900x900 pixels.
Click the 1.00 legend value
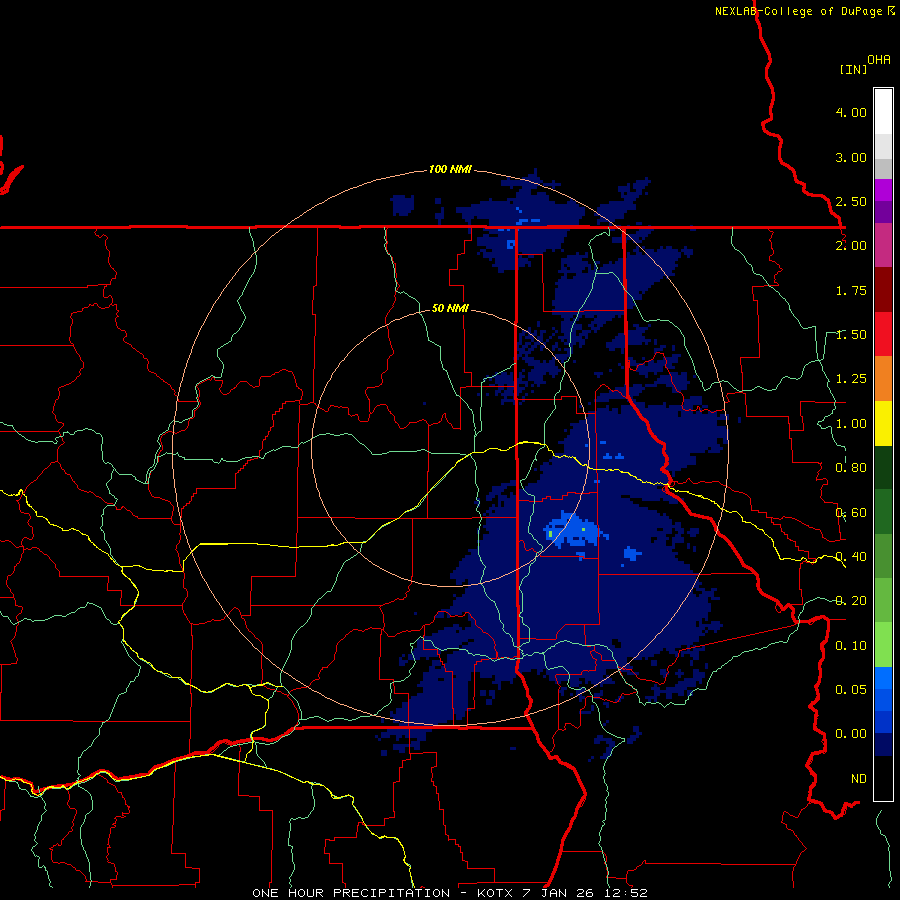851,424
